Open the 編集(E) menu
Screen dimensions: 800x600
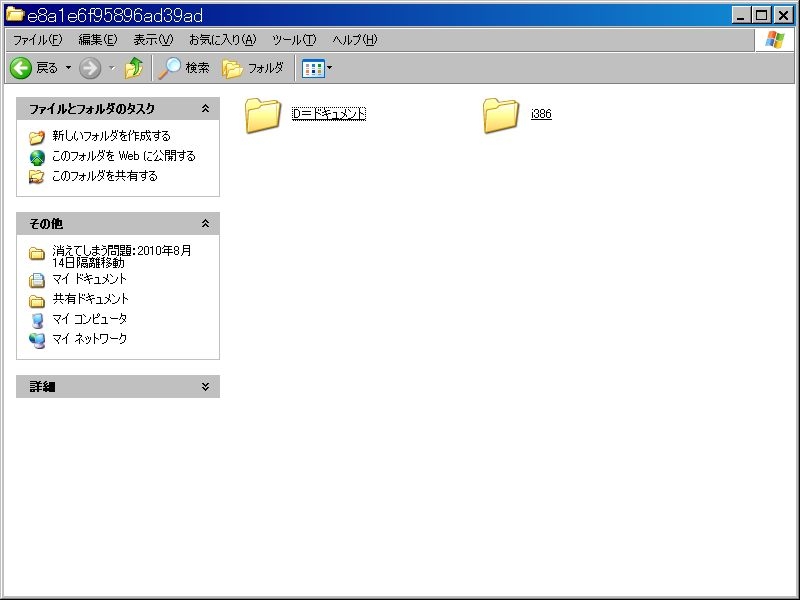98,40
